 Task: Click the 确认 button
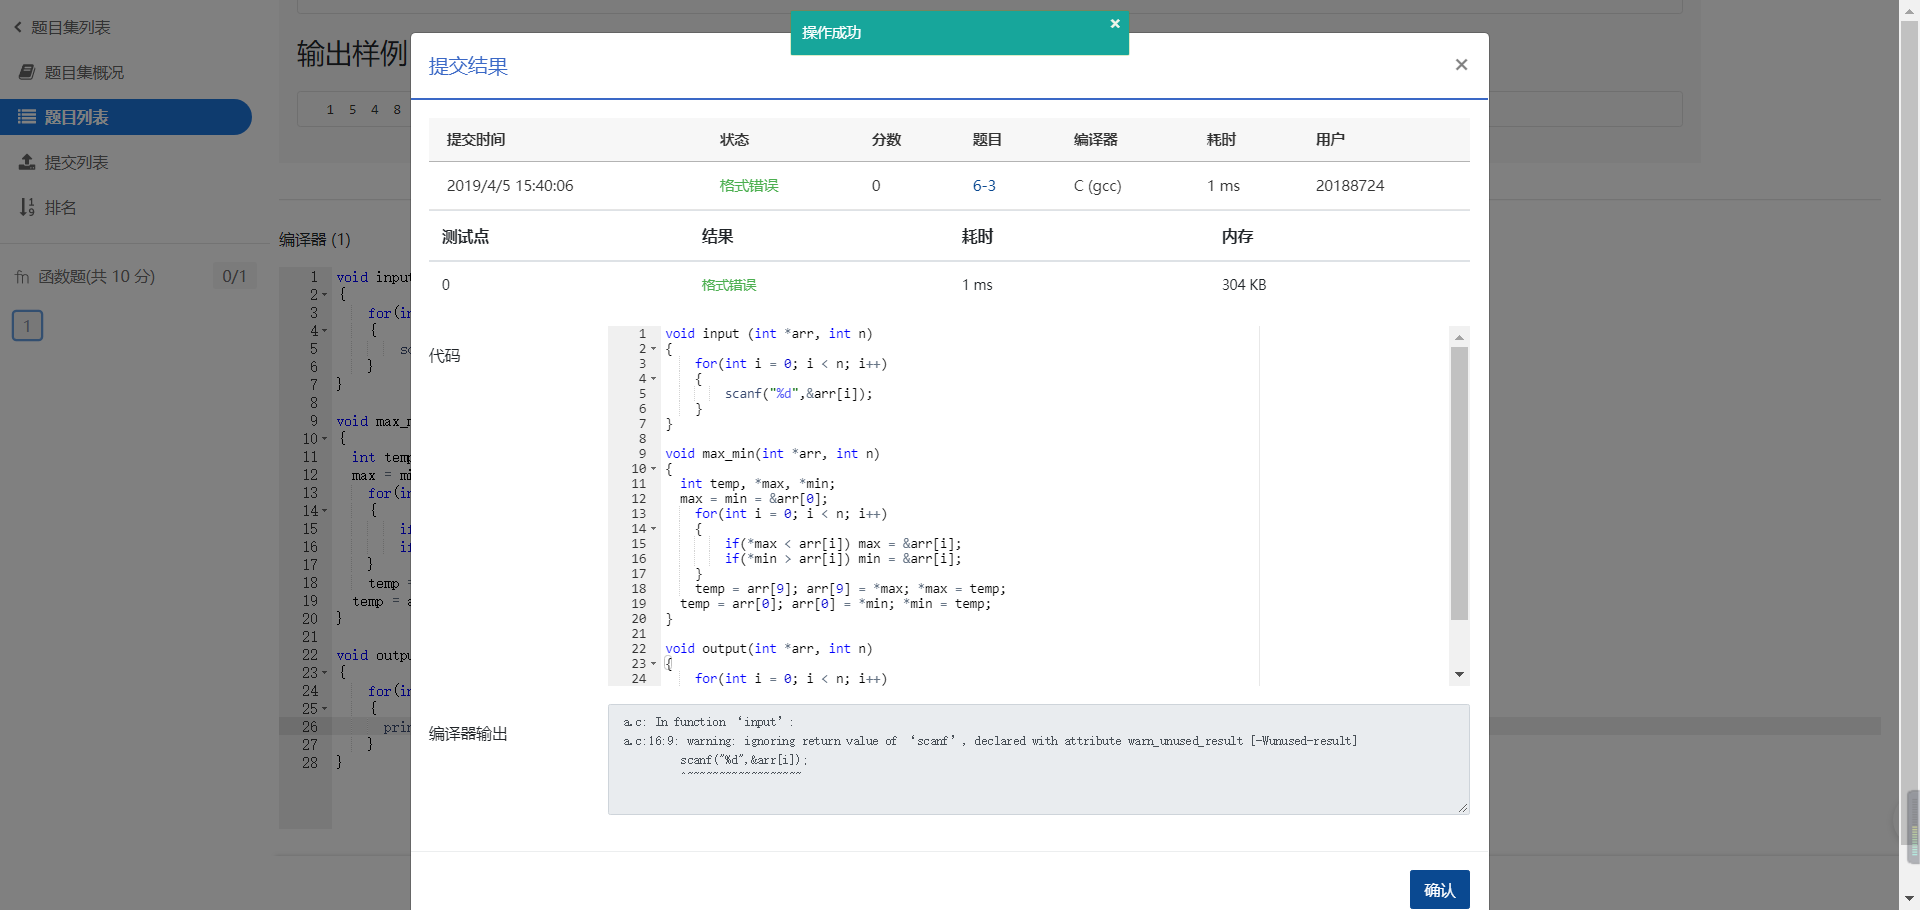click(x=1439, y=889)
